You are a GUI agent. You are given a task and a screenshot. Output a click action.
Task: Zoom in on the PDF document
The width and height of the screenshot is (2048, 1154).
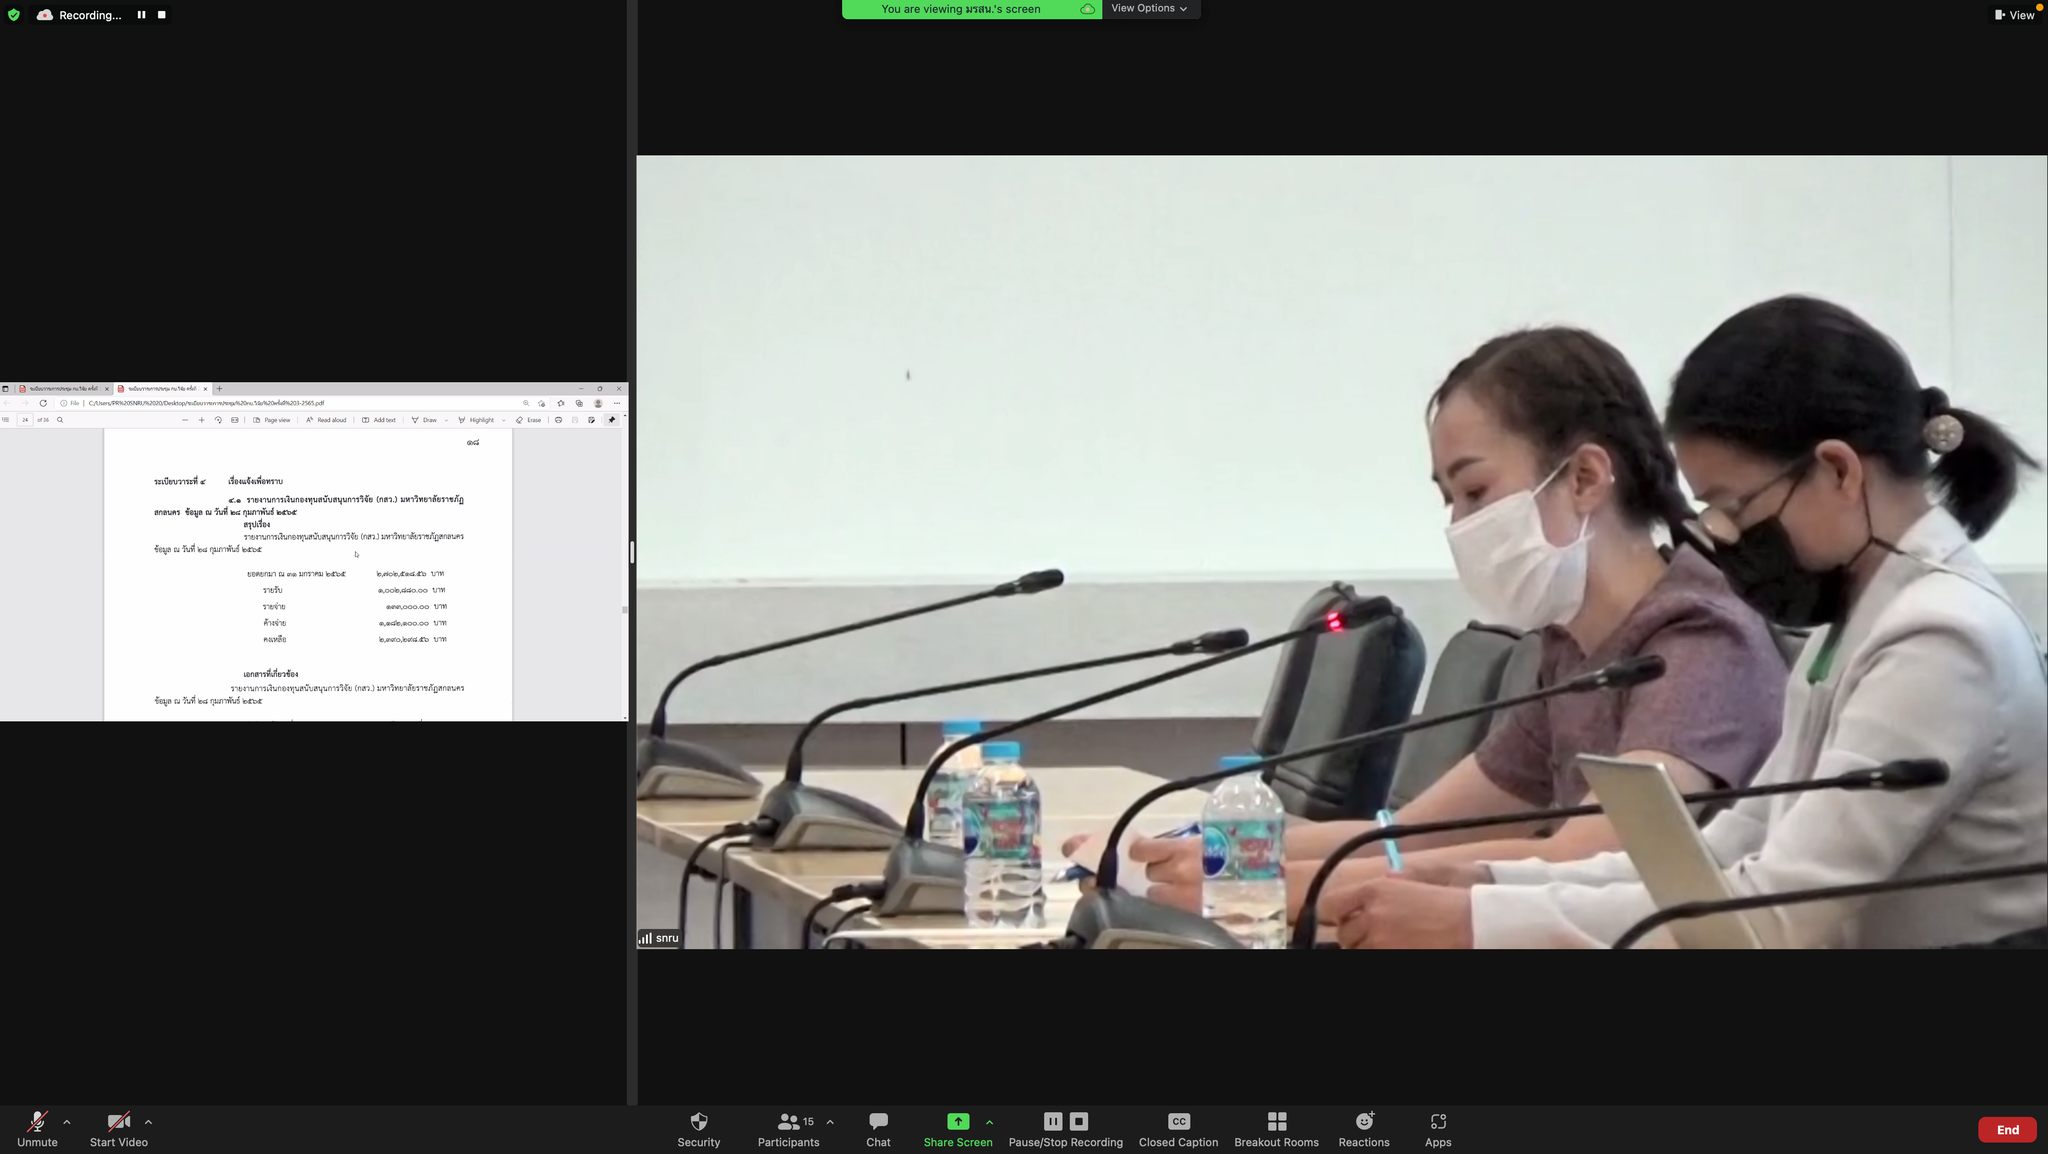[201, 420]
